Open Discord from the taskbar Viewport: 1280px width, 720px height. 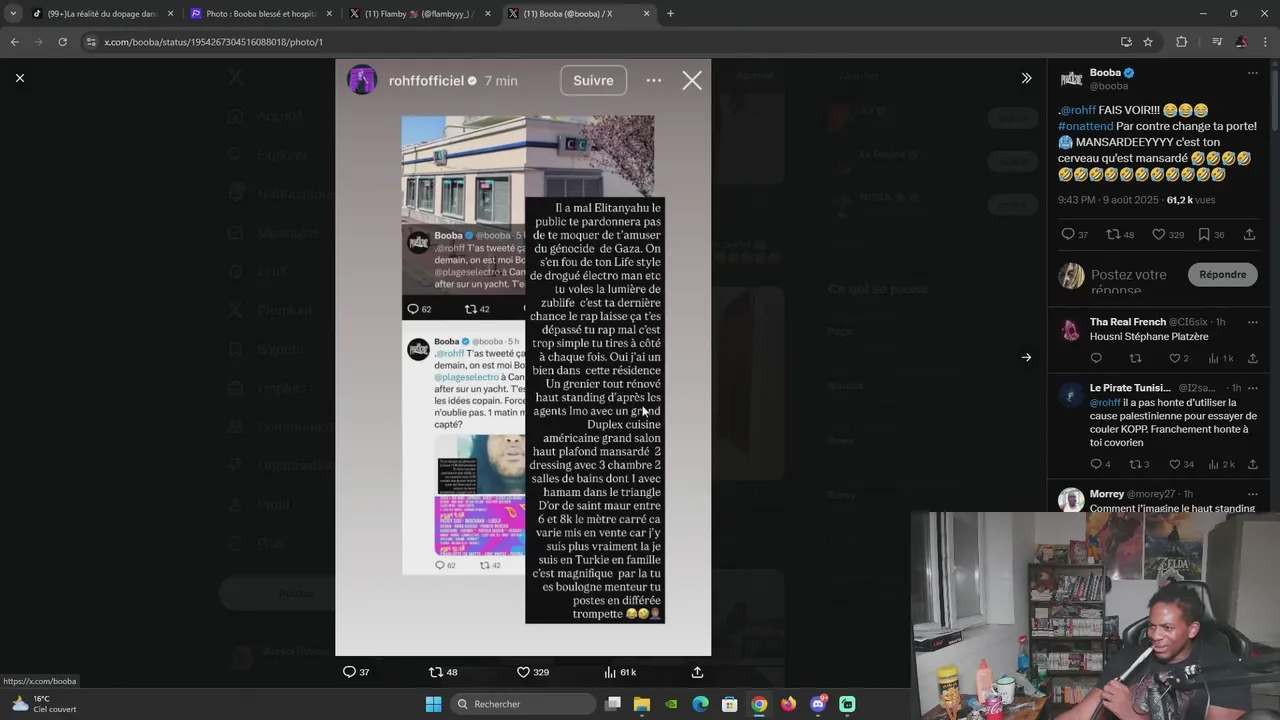[x=818, y=704]
